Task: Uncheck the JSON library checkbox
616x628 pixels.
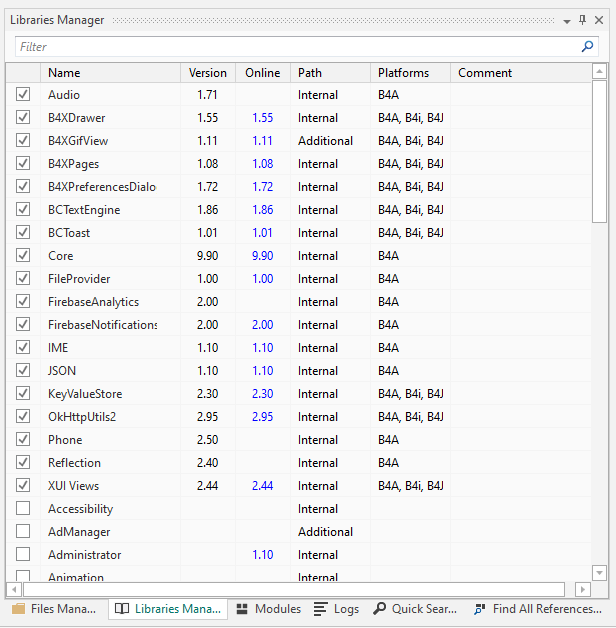Action: (x=23, y=370)
